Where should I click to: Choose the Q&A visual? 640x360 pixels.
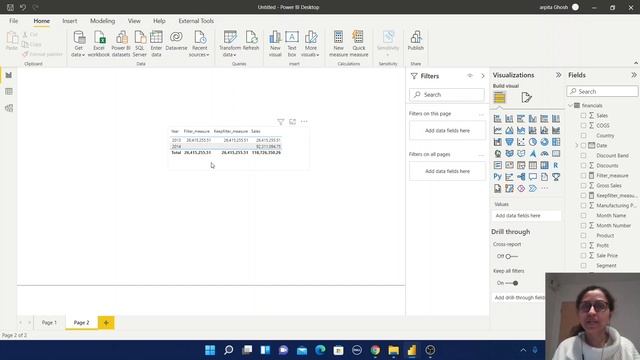click(533, 177)
